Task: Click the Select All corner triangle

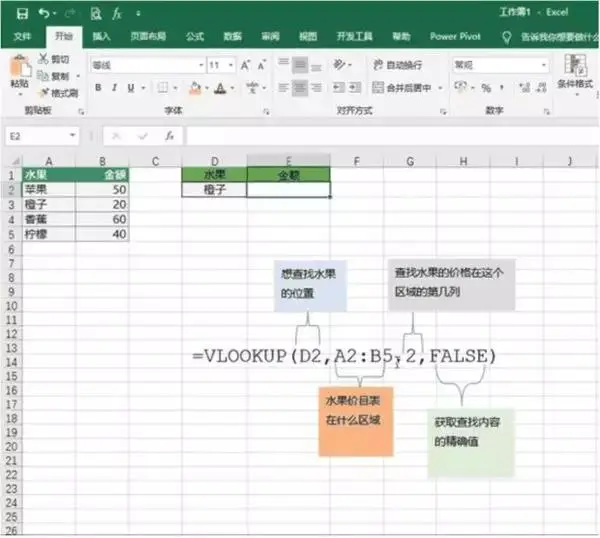Action: click(15, 161)
